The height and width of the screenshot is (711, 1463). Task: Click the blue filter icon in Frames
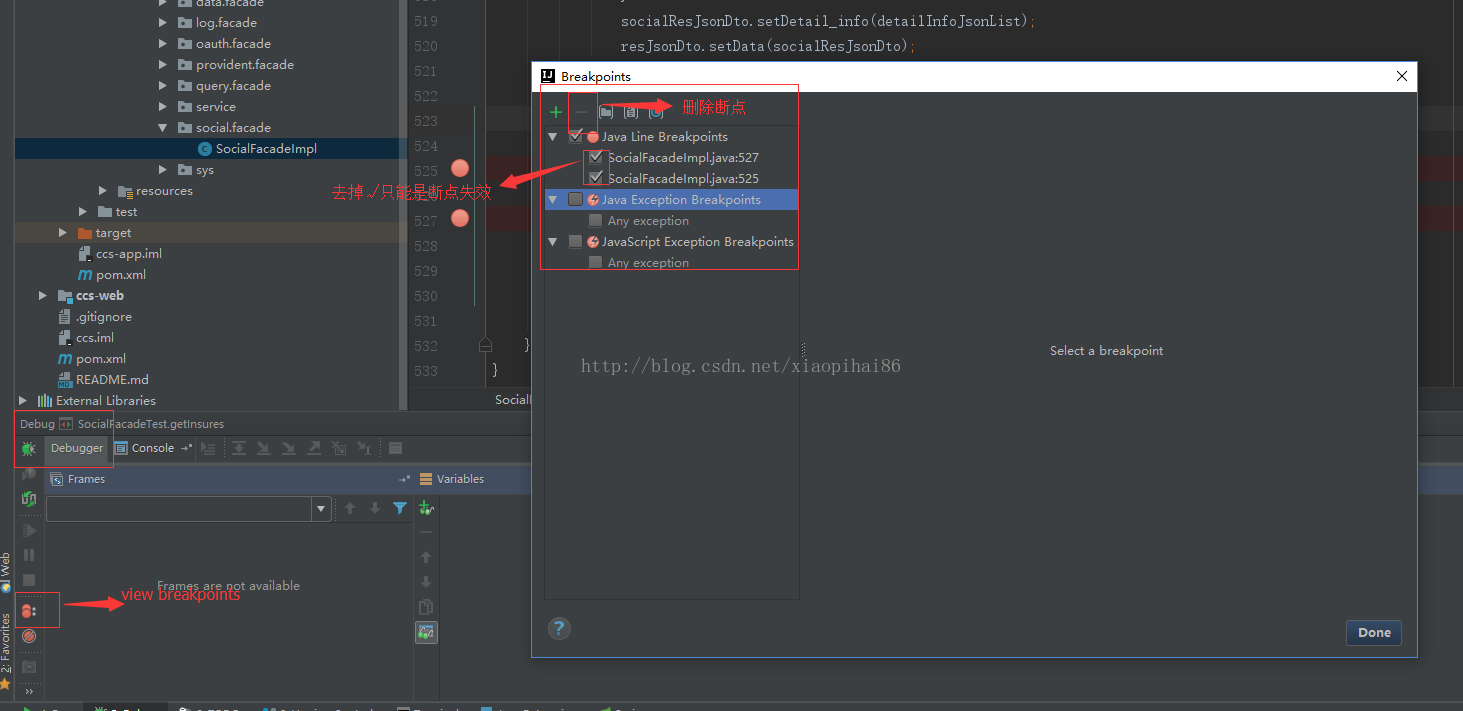tap(400, 508)
